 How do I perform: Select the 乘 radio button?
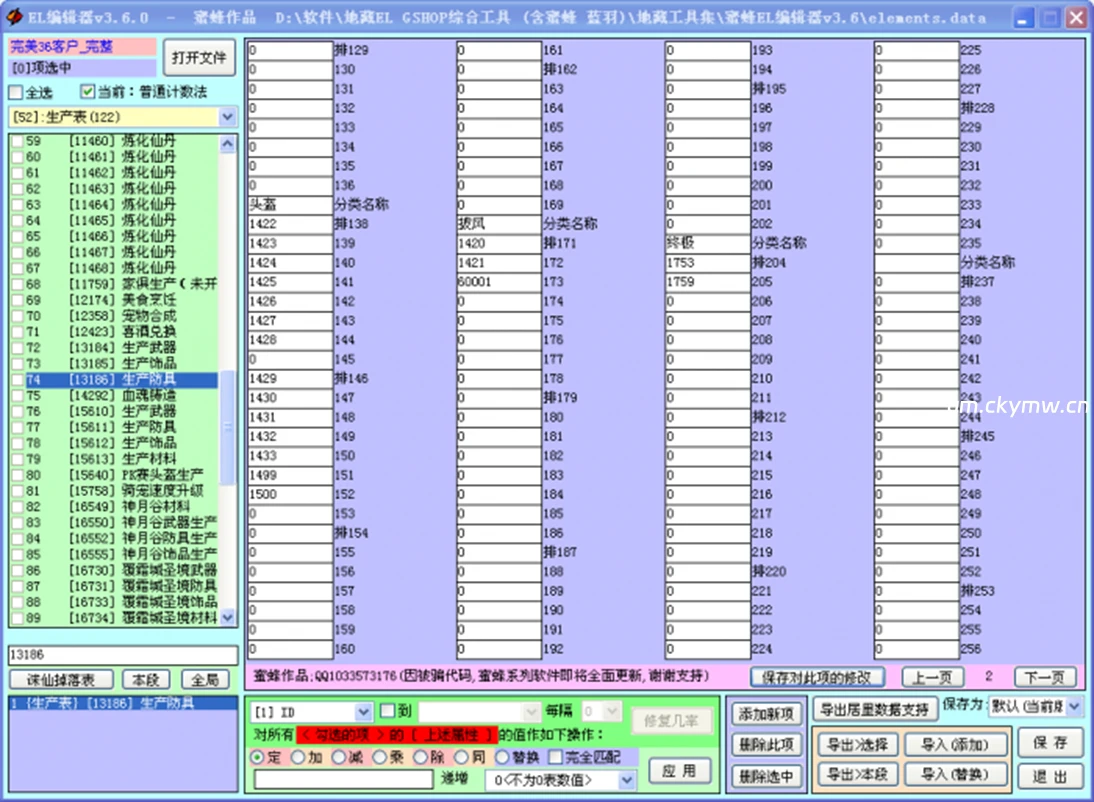point(380,757)
